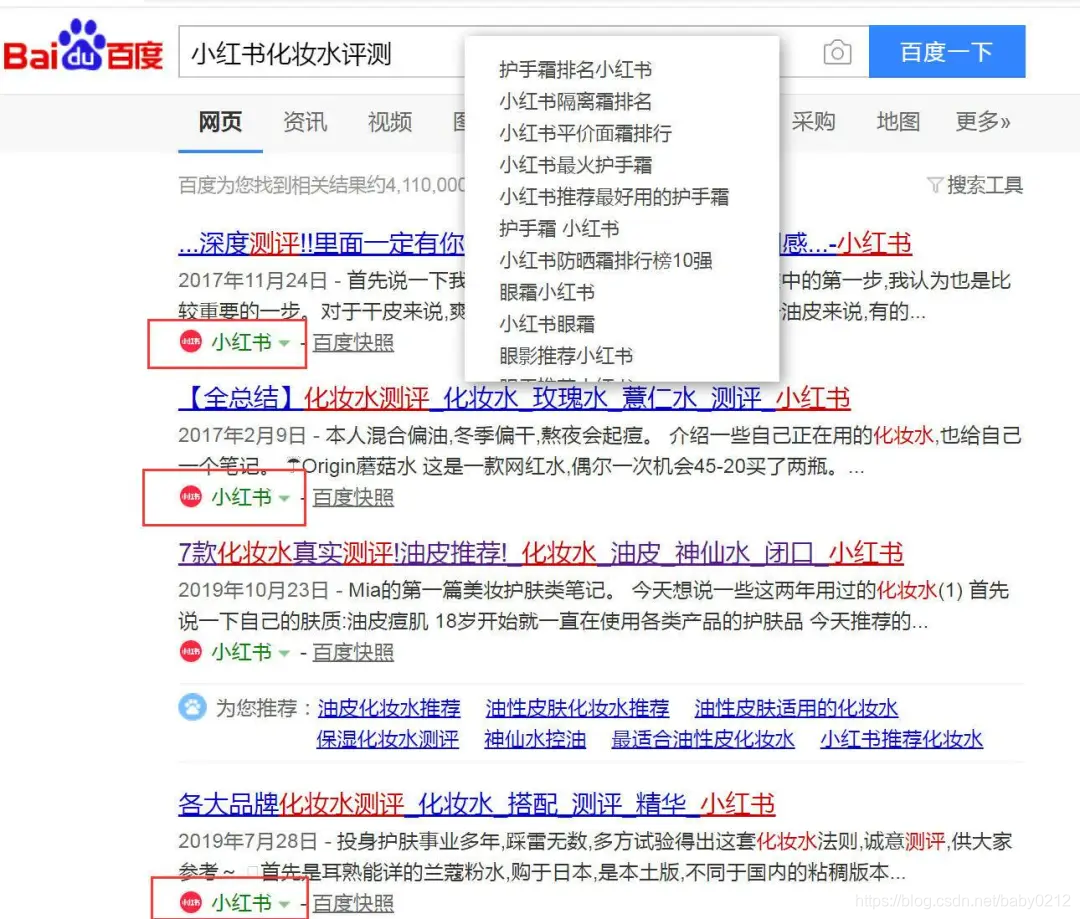Click the 百度一下 search button
Screen dimensions: 1080x919
click(x=947, y=51)
